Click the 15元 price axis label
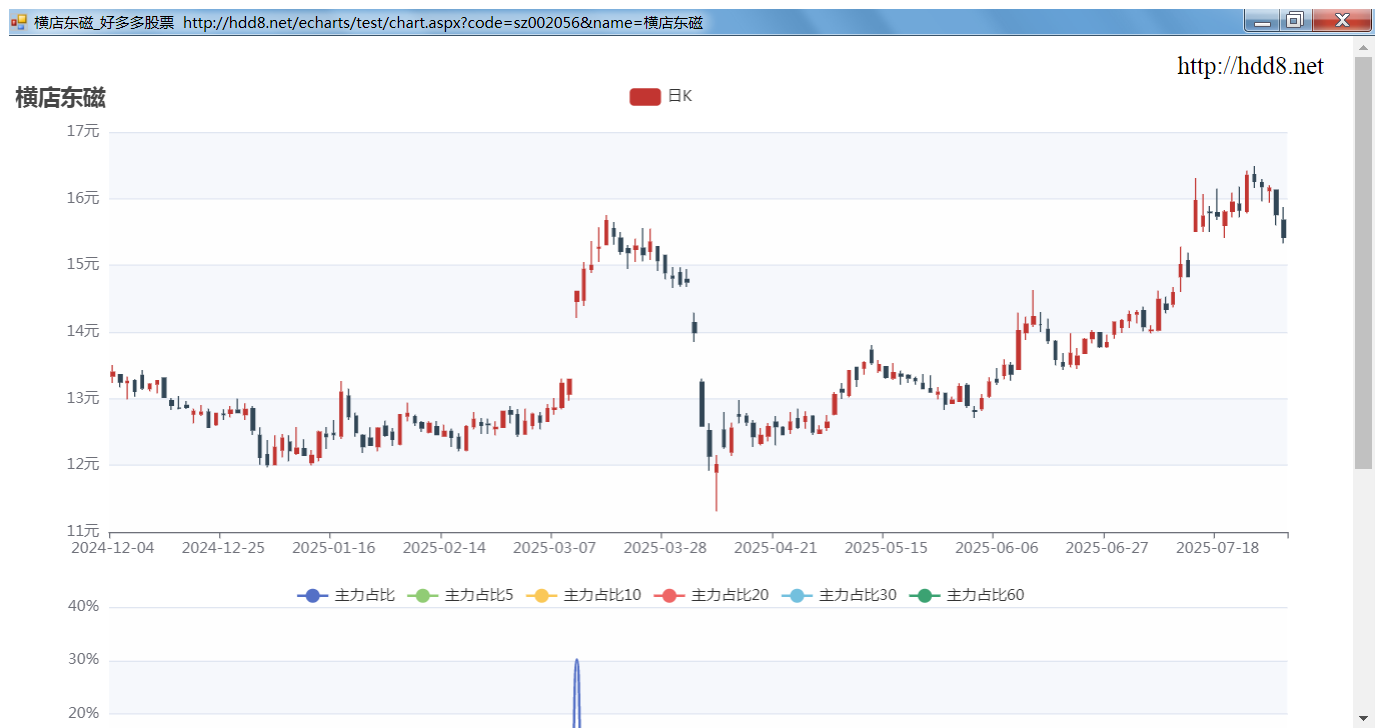The height and width of the screenshot is (728, 1379). coord(83,264)
